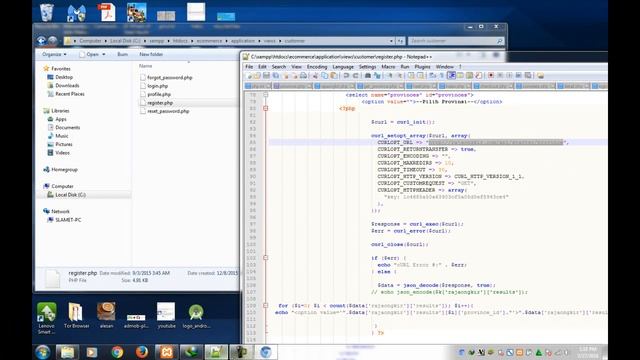Open the Settings menu

pyautogui.click(x=367, y=67)
